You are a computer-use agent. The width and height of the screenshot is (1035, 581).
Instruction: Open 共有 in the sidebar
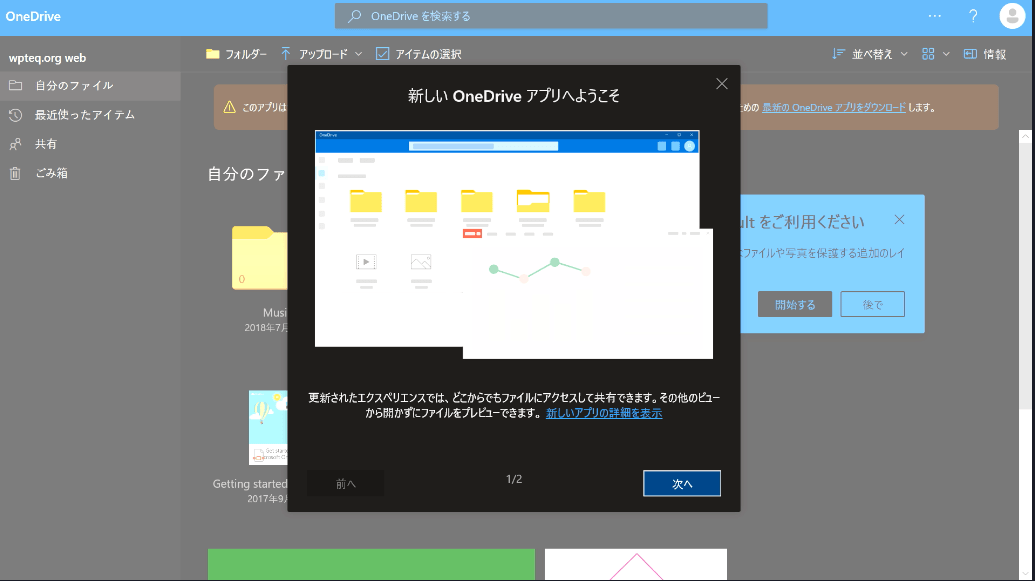[90, 144]
